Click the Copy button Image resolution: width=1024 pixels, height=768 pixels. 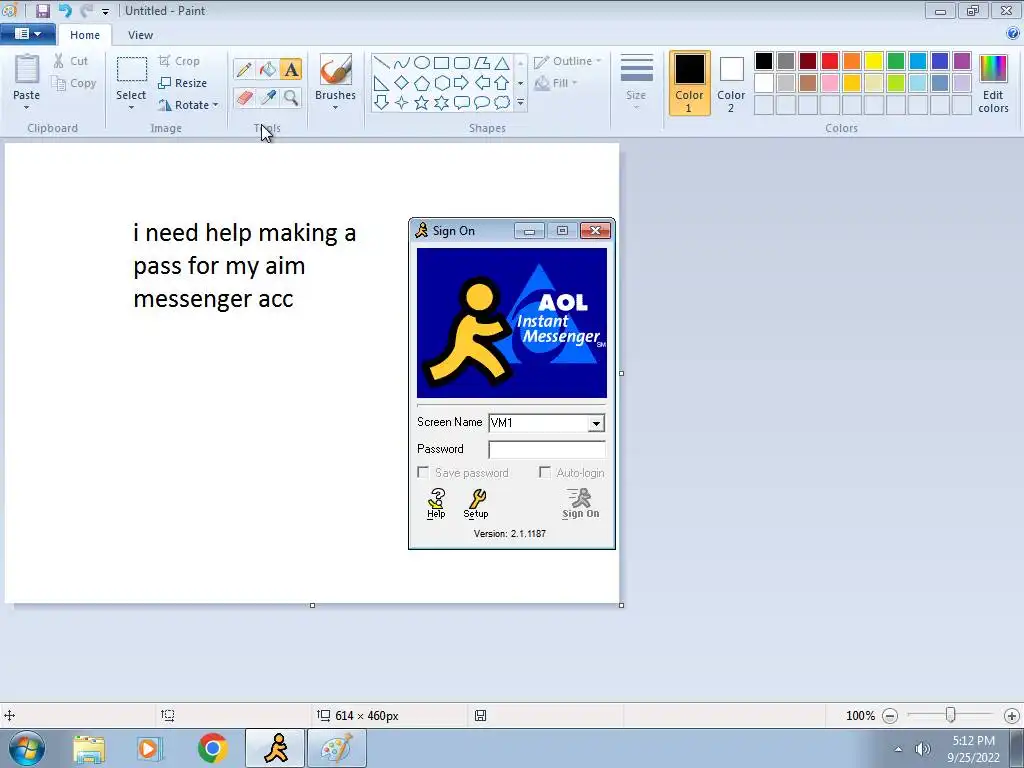(74, 83)
